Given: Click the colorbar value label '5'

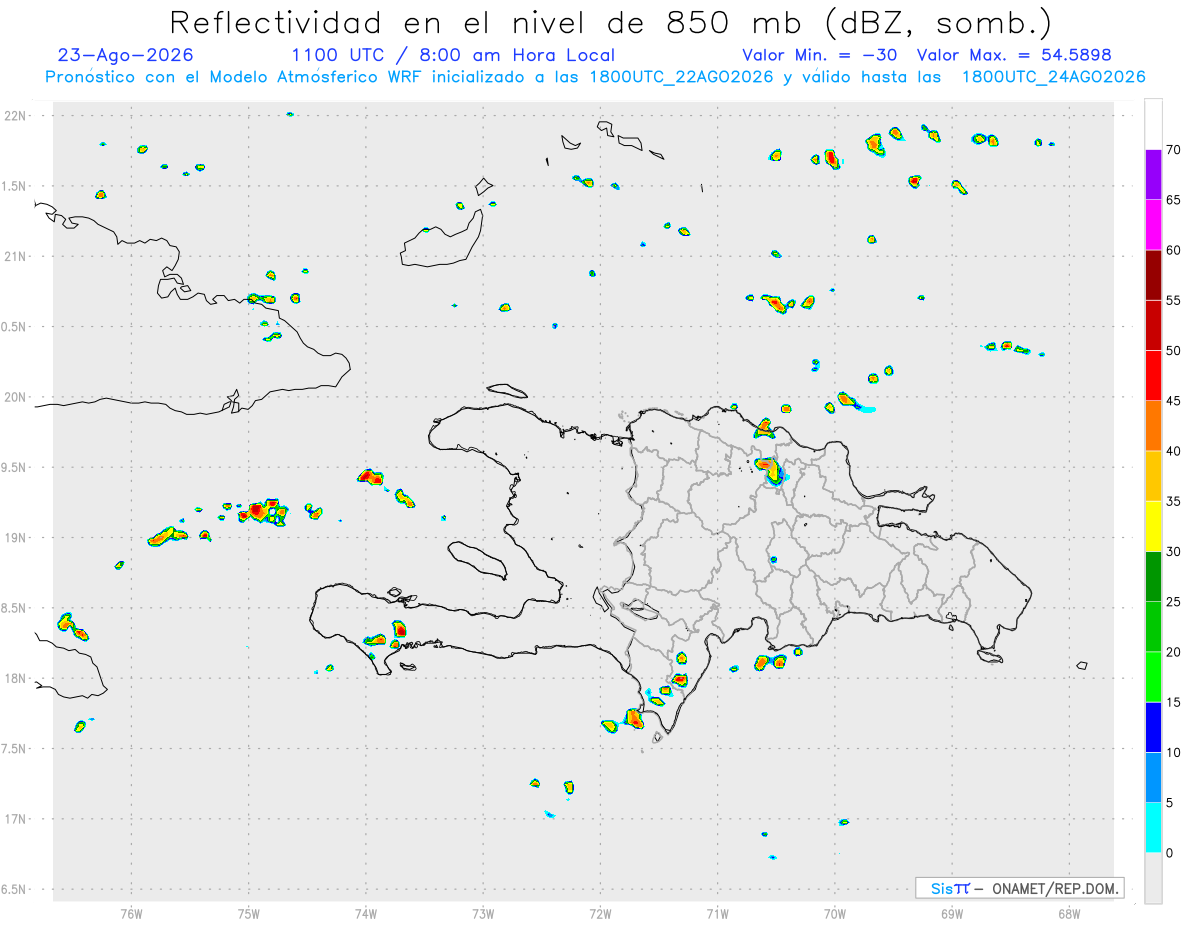Looking at the screenshot, I should 1169,803.
